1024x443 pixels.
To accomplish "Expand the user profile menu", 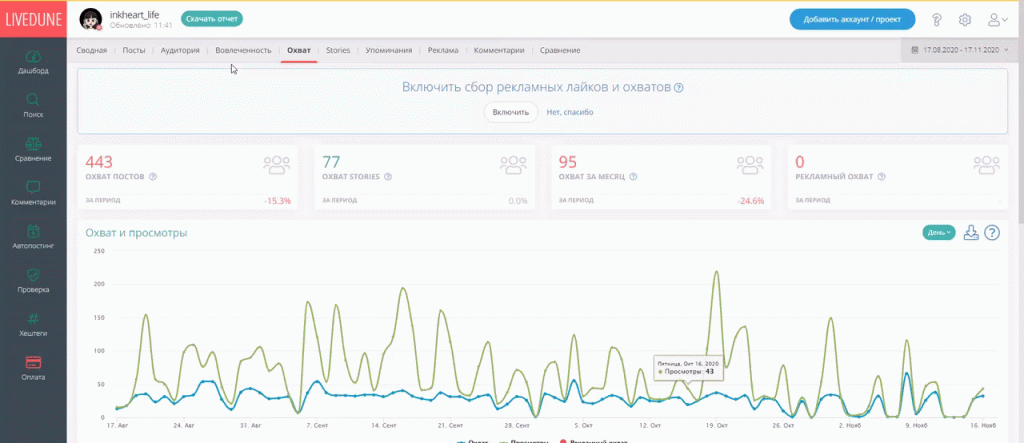I will coord(997,19).
